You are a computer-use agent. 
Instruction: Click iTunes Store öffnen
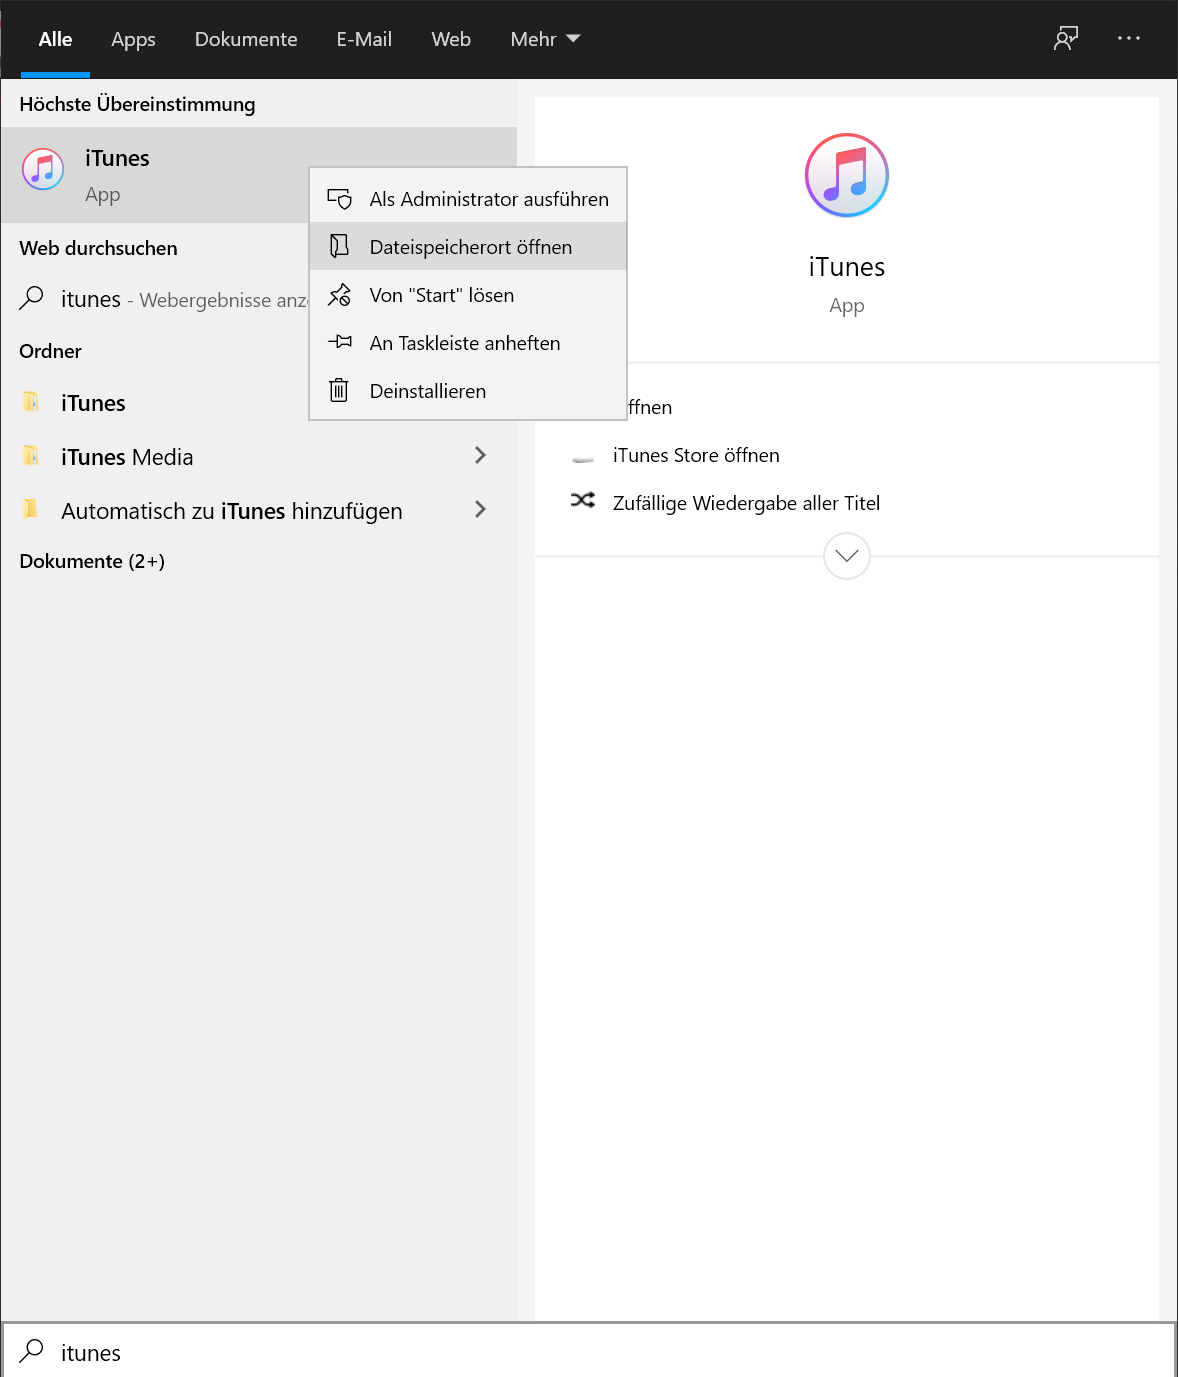pos(696,455)
